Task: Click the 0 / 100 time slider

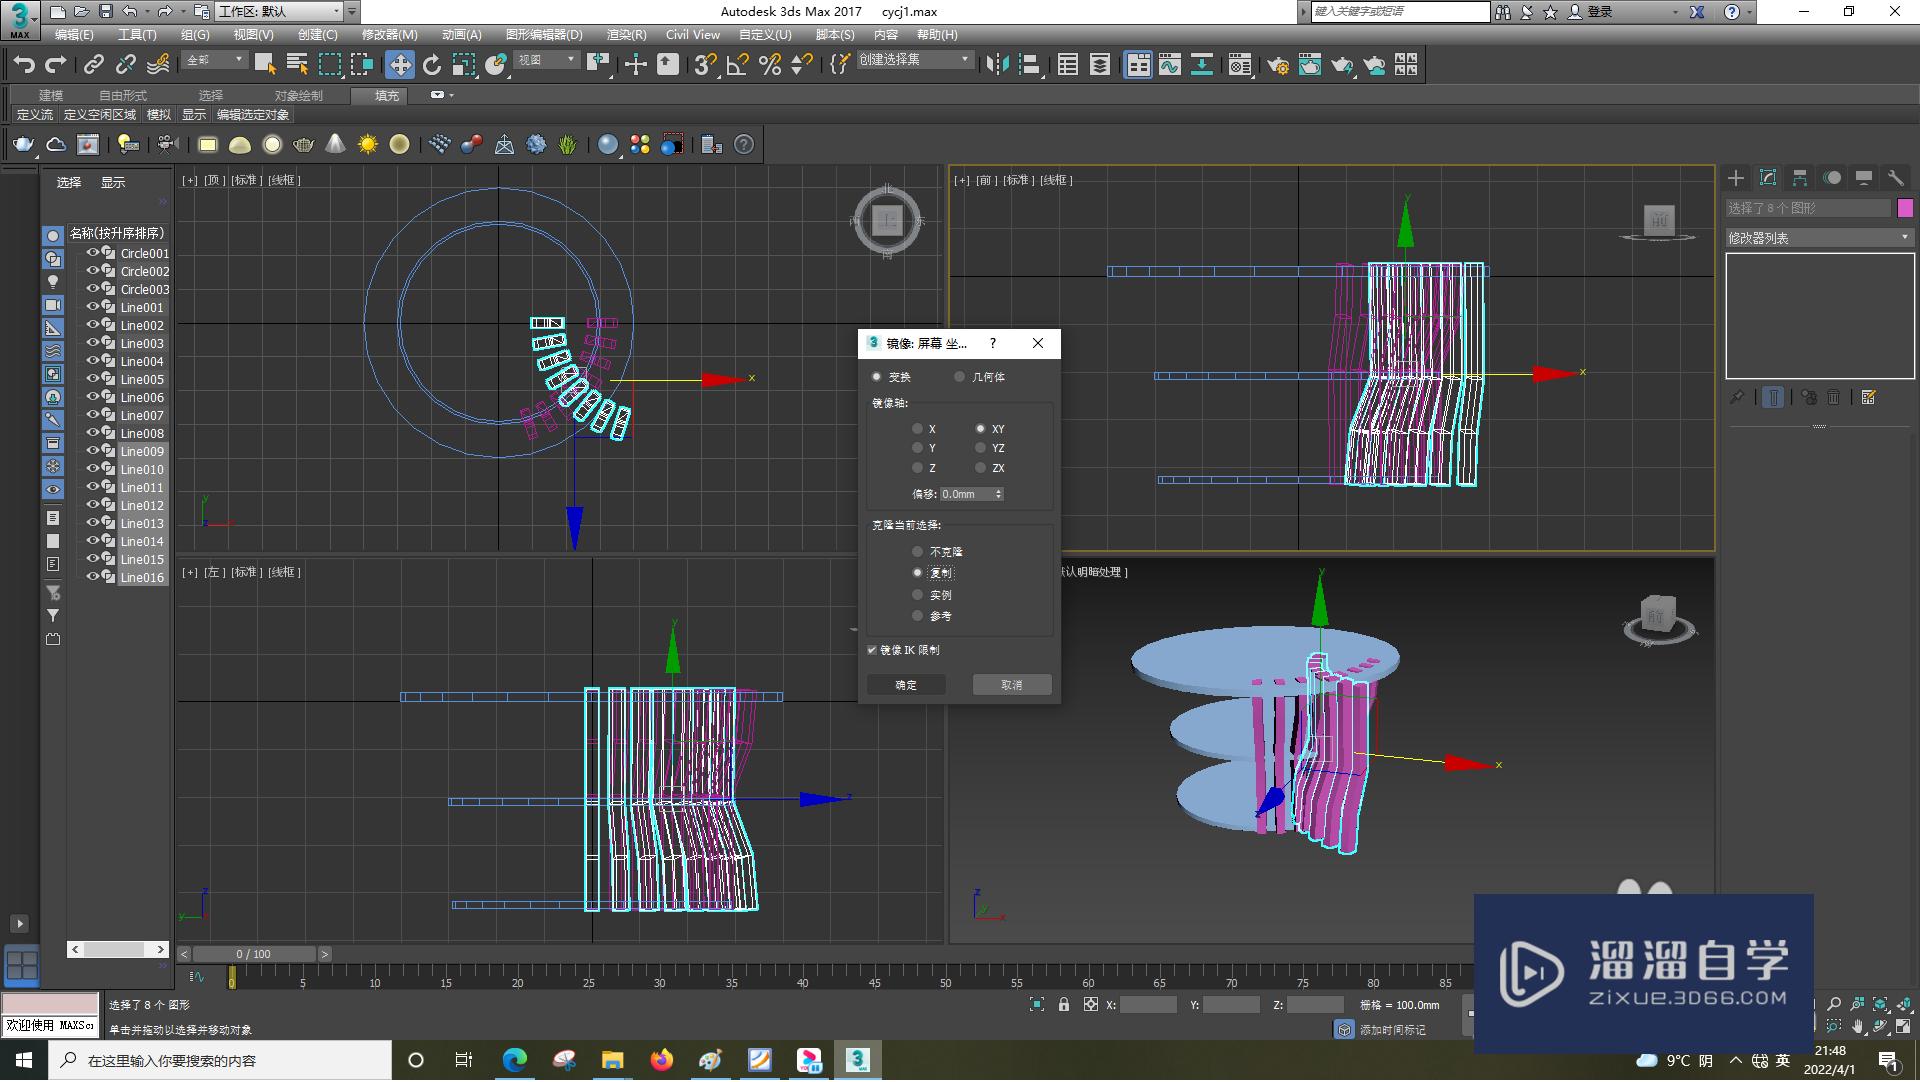Action: tap(253, 955)
